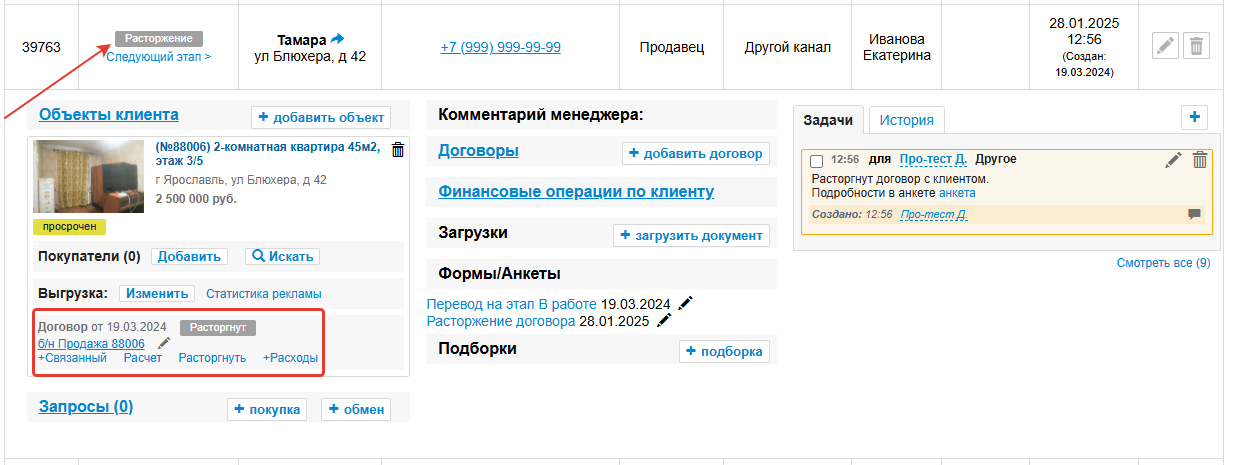Delete apartment №88006 with its trash icon

pyautogui.click(x=398, y=150)
